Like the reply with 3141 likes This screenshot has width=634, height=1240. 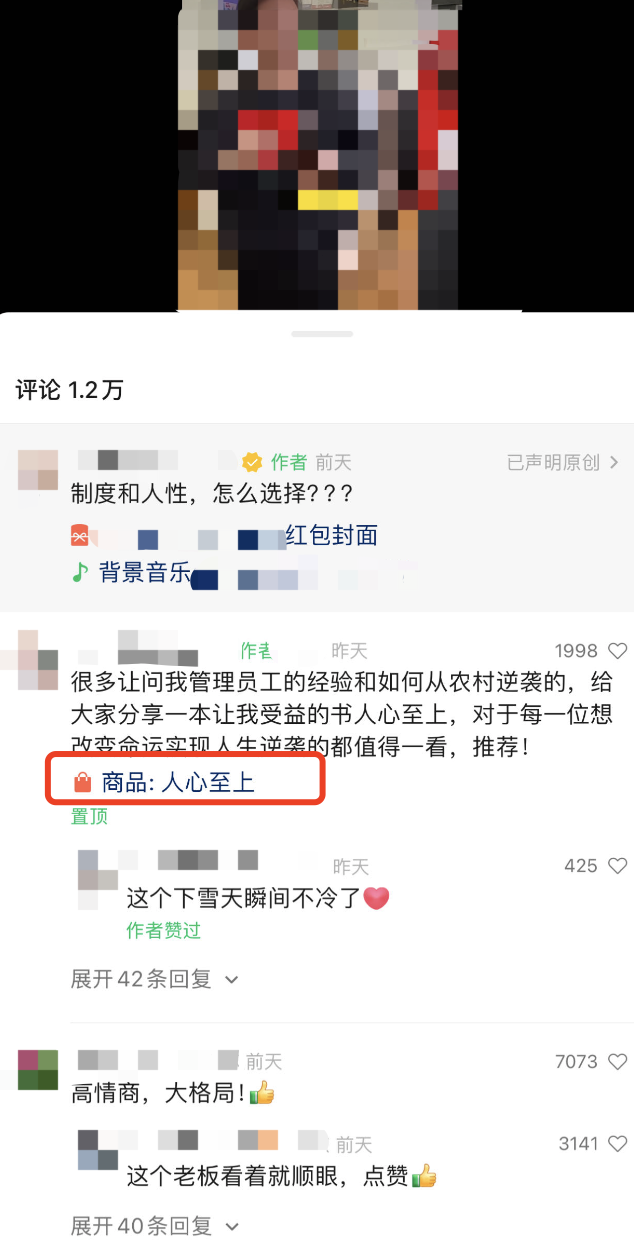618,1144
